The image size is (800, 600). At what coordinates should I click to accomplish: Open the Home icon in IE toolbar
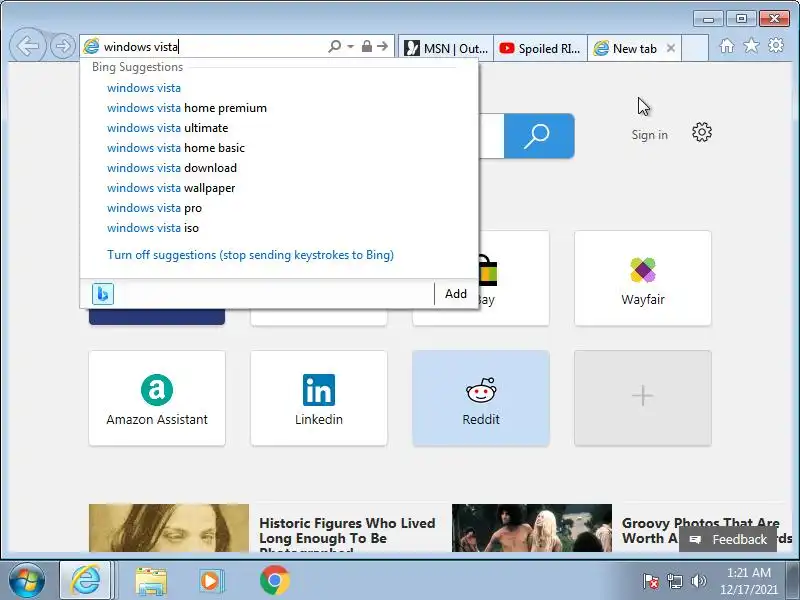click(727, 46)
